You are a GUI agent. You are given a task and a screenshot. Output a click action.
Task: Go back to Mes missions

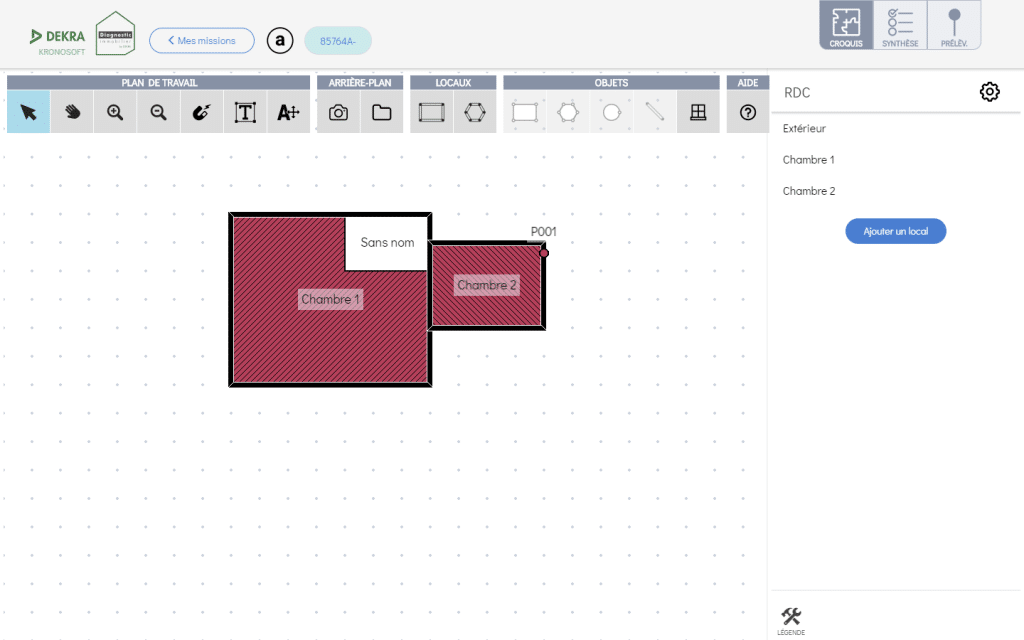[x=202, y=41]
